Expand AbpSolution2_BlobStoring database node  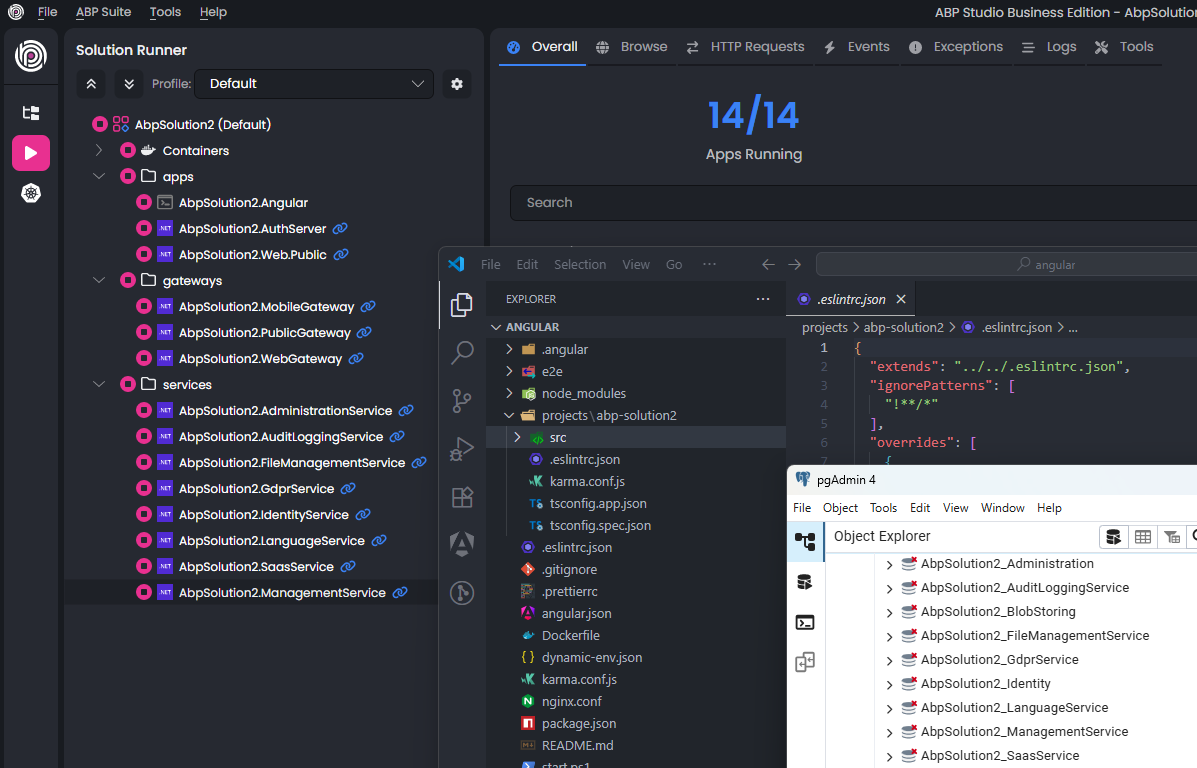[889, 613]
